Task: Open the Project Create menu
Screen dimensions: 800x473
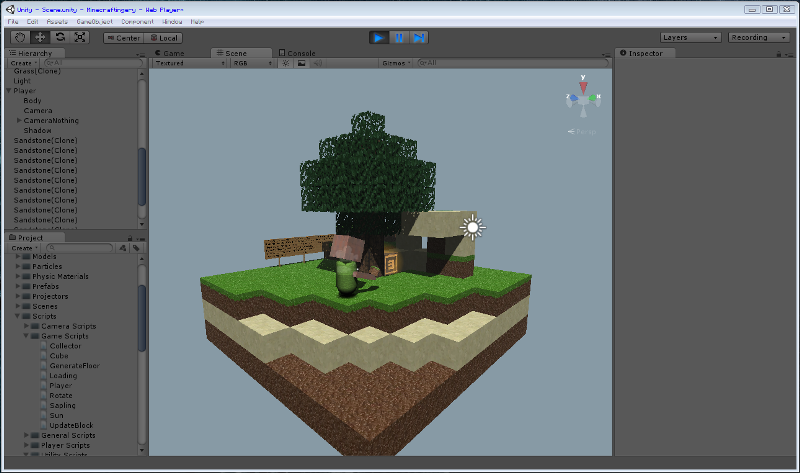Action: (x=24, y=248)
